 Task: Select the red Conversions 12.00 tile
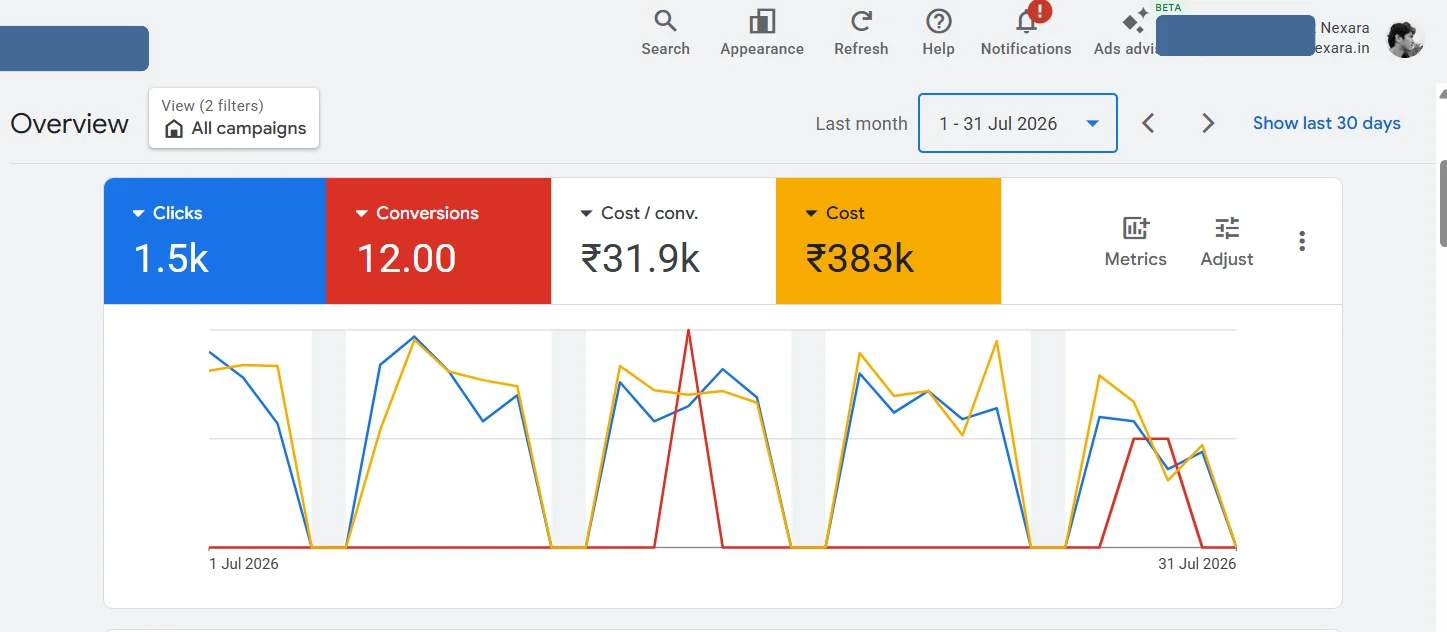438,241
